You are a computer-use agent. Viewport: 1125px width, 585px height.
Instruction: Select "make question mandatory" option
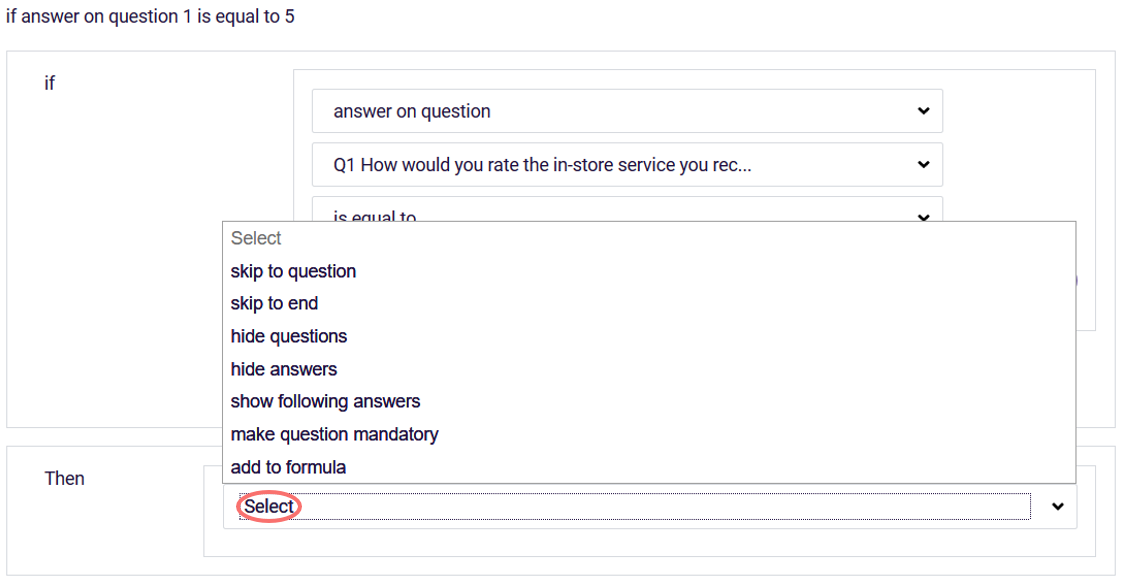334,434
